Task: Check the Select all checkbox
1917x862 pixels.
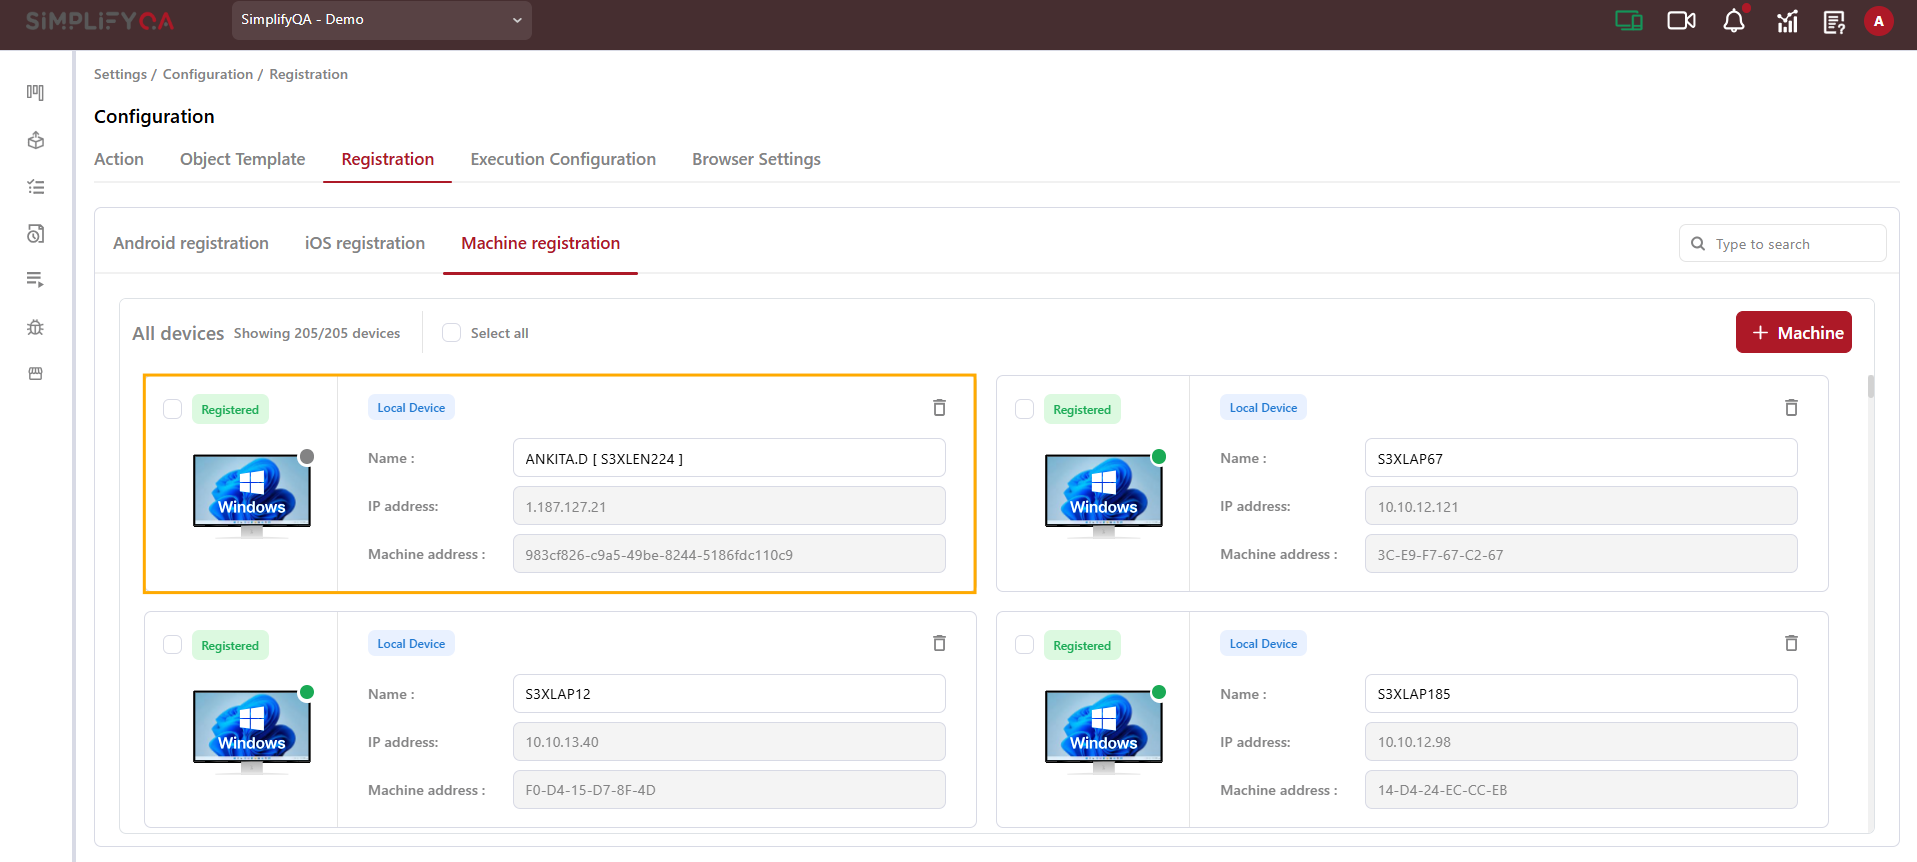Action: [x=452, y=333]
